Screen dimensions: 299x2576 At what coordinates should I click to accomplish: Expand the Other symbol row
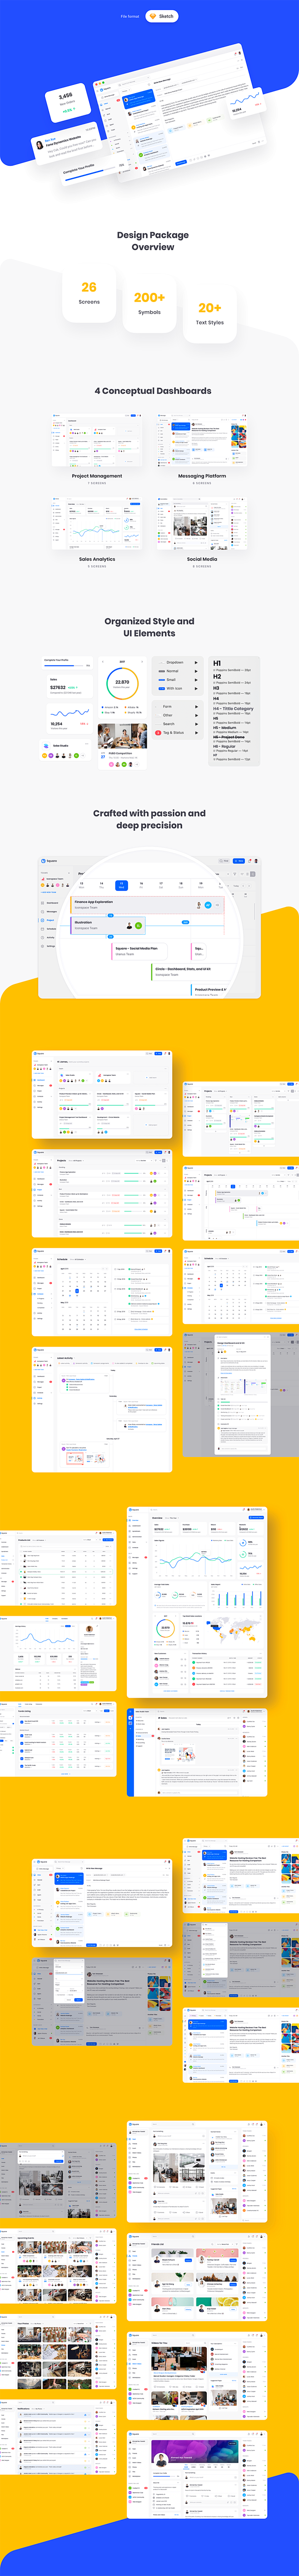tap(177, 715)
